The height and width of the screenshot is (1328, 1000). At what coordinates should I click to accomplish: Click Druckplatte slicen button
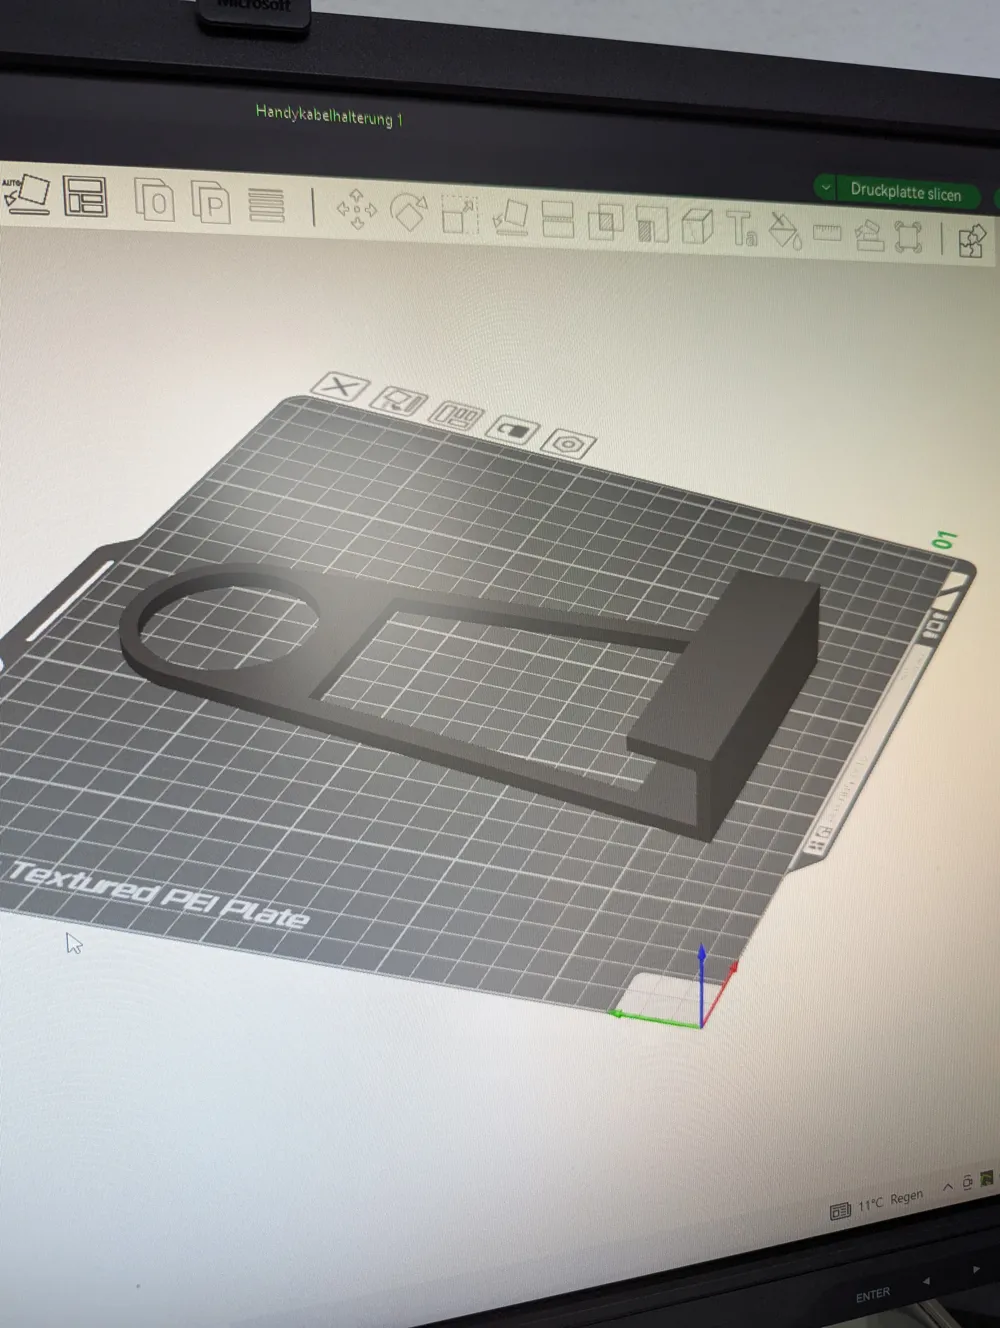pos(905,192)
